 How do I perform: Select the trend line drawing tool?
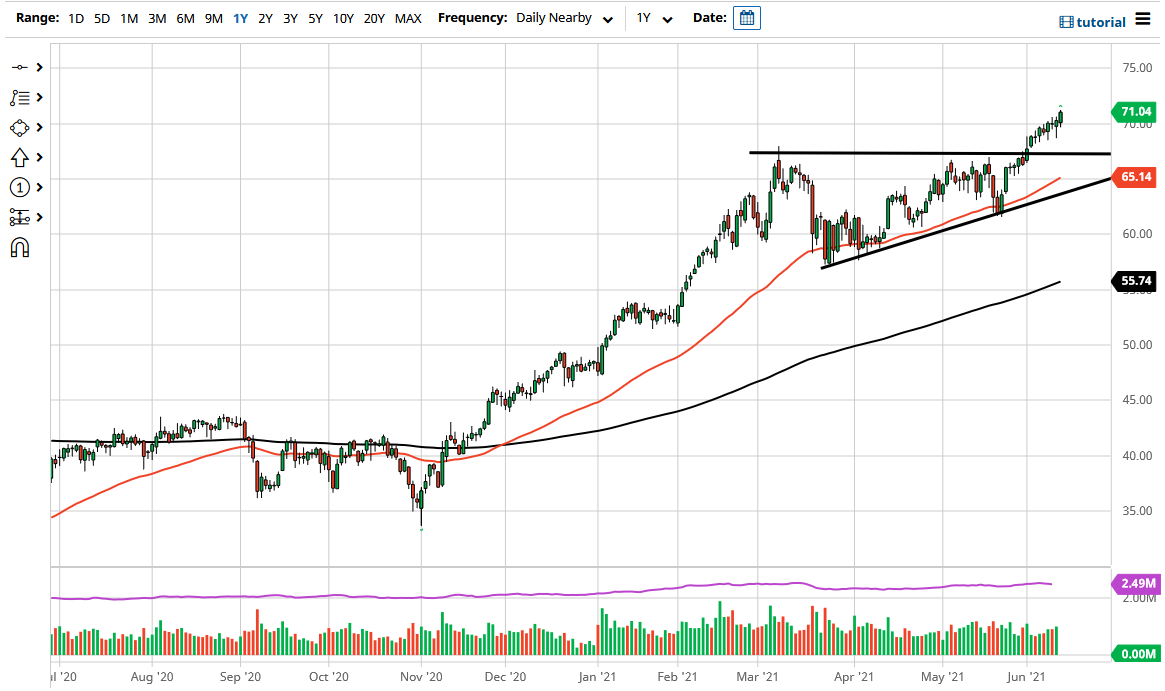click(x=20, y=67)
